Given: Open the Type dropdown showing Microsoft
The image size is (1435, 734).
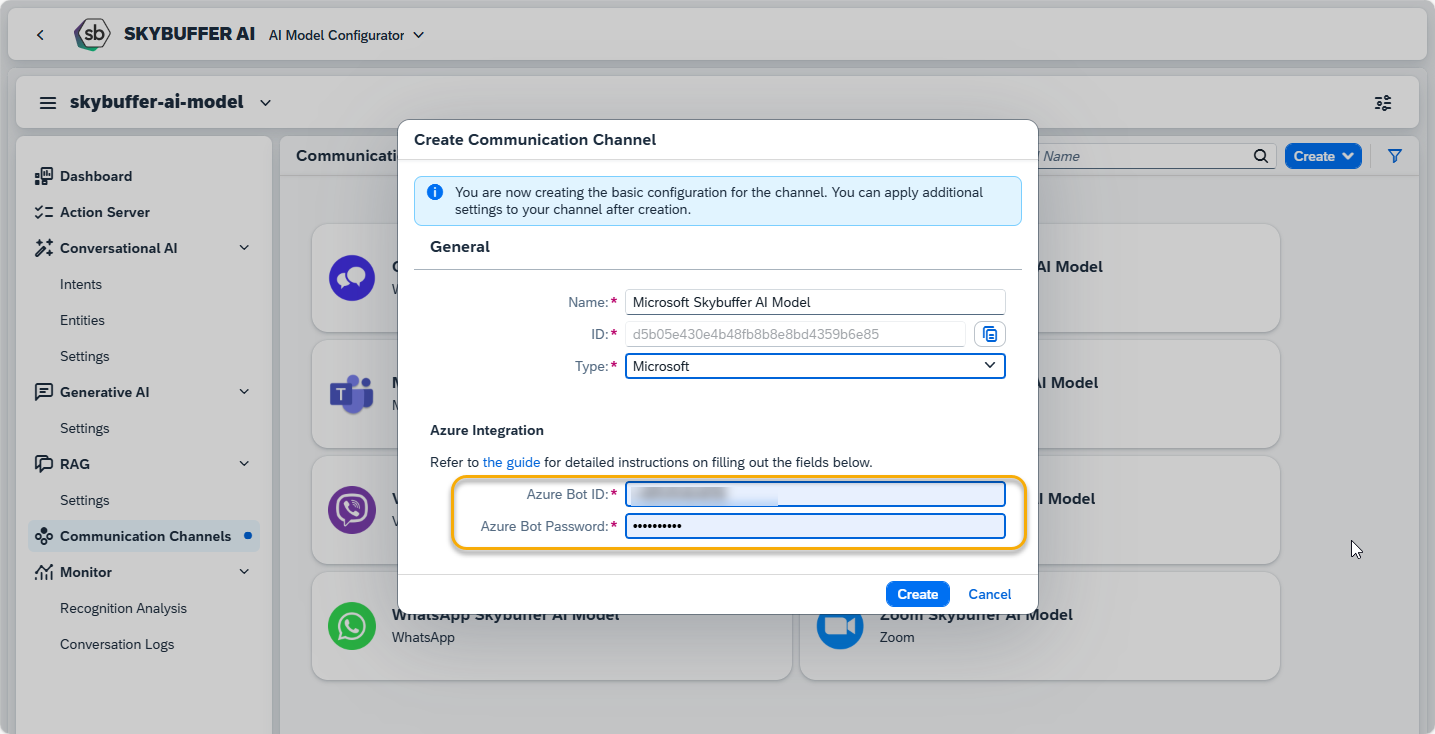Looking at the screenshot, I should [815, 366].
